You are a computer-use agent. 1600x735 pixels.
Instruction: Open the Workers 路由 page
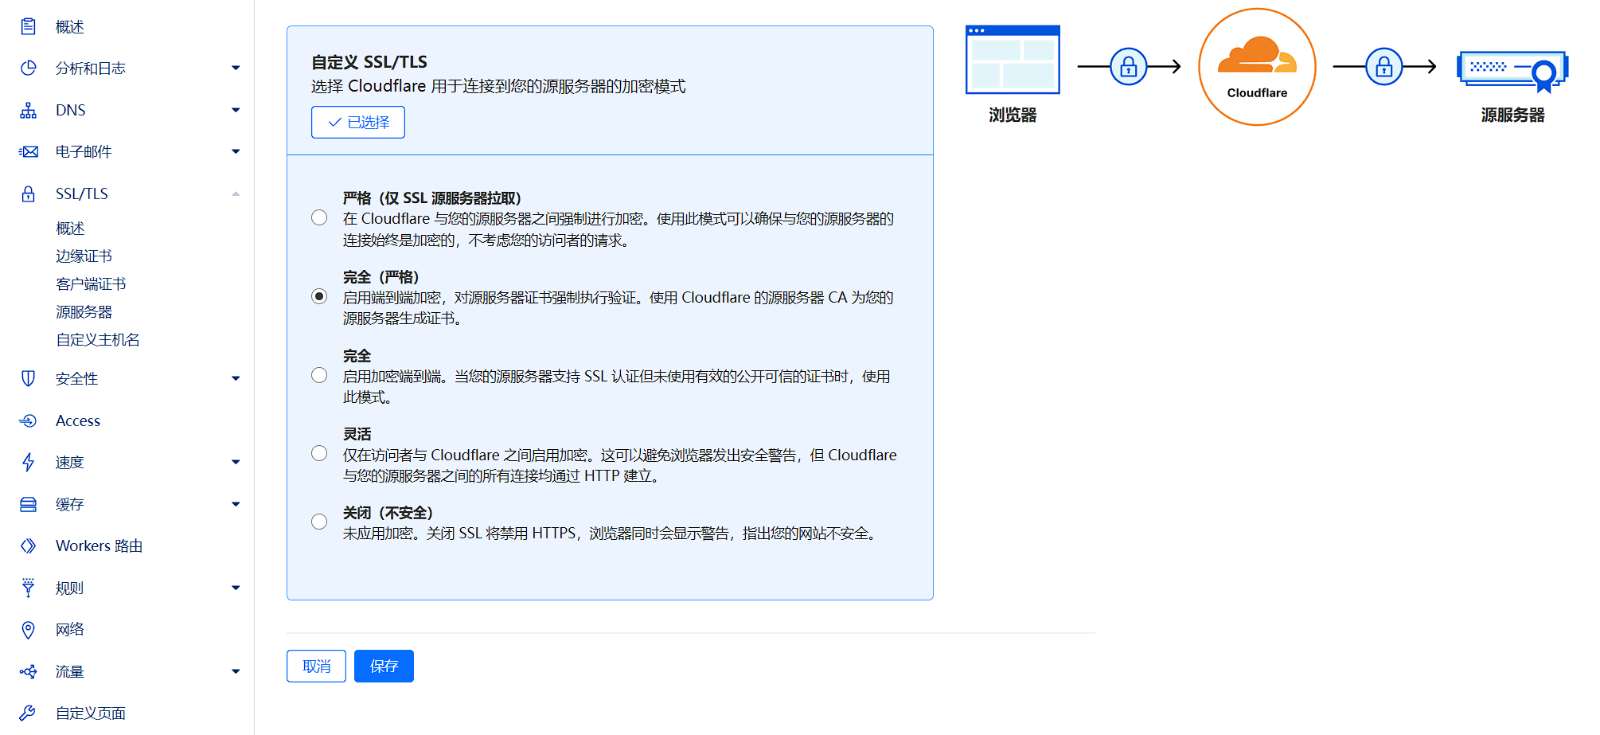tap(99, 546)
